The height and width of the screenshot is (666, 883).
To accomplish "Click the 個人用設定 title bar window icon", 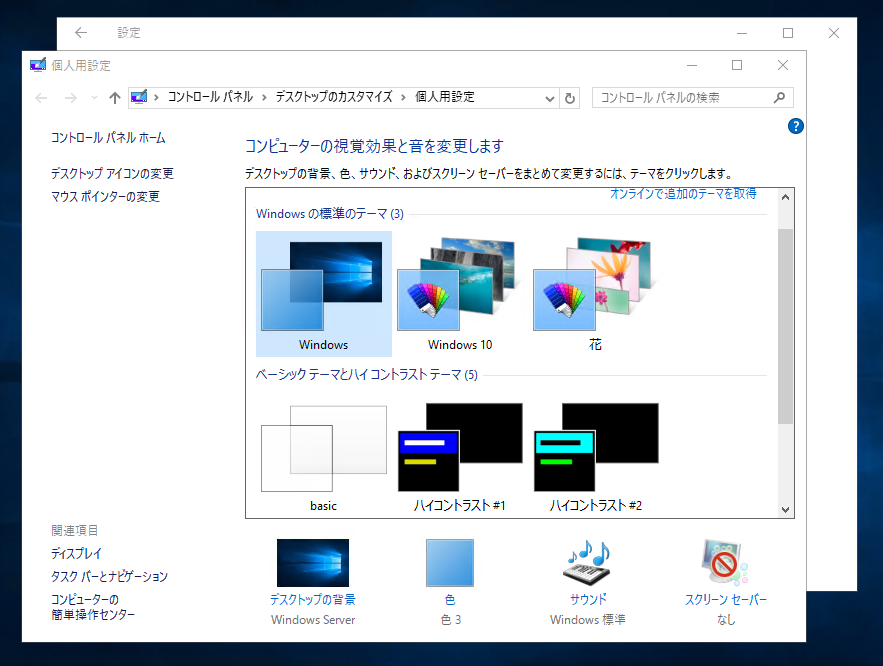I will (38, 65).
